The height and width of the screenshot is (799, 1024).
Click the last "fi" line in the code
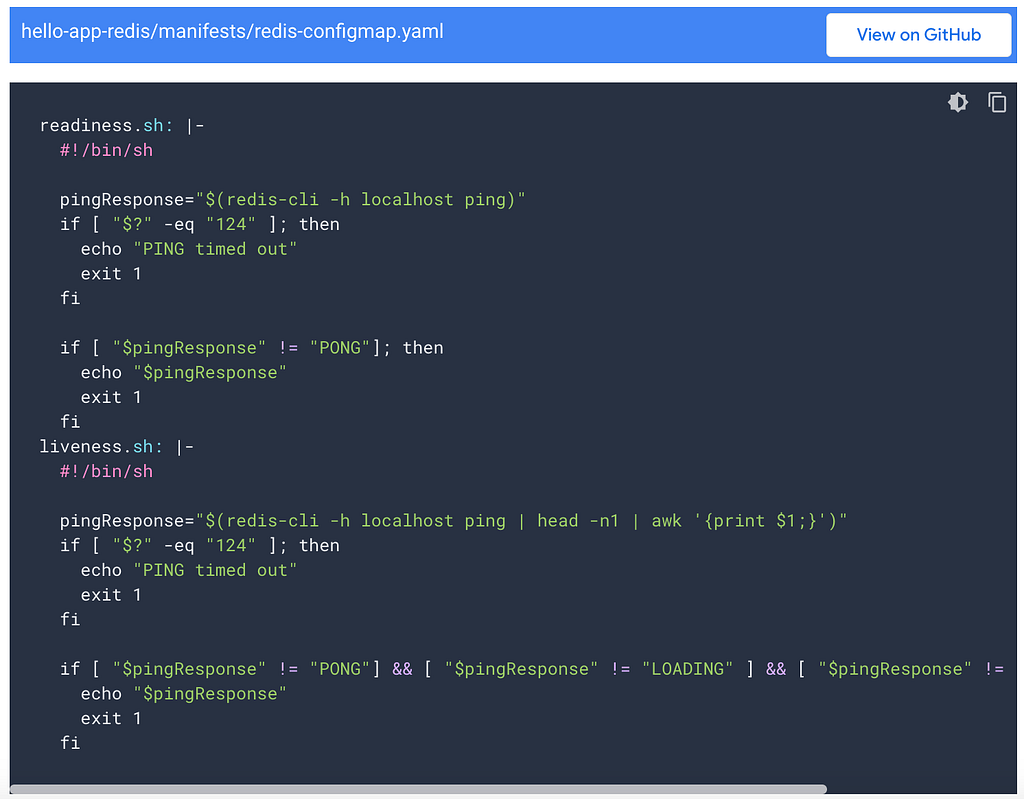pos(70,743)
